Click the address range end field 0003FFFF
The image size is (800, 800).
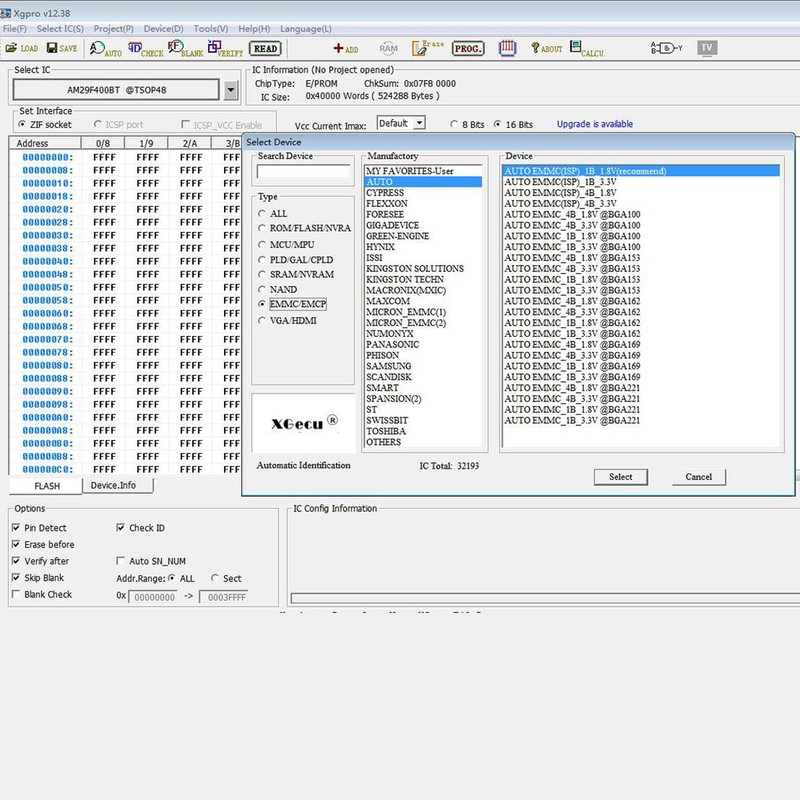click(x=226, y=597)
